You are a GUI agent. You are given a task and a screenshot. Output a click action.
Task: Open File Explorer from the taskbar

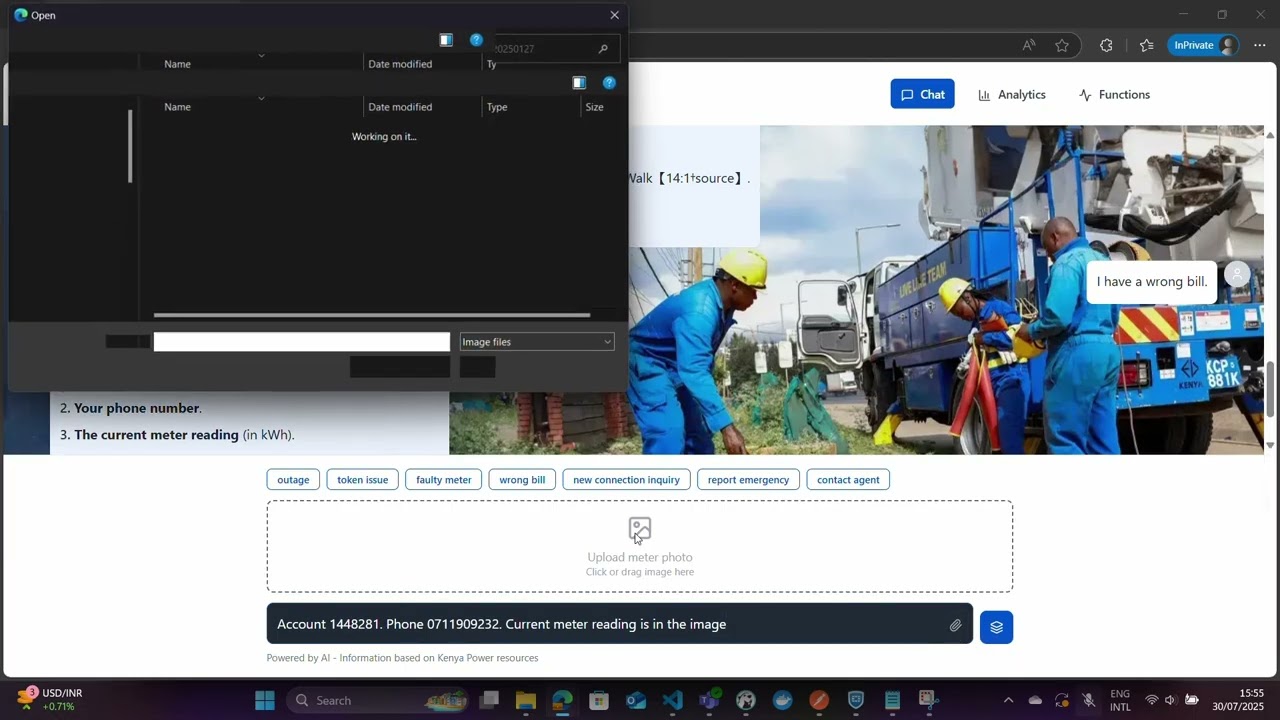[x=526, y=700]
